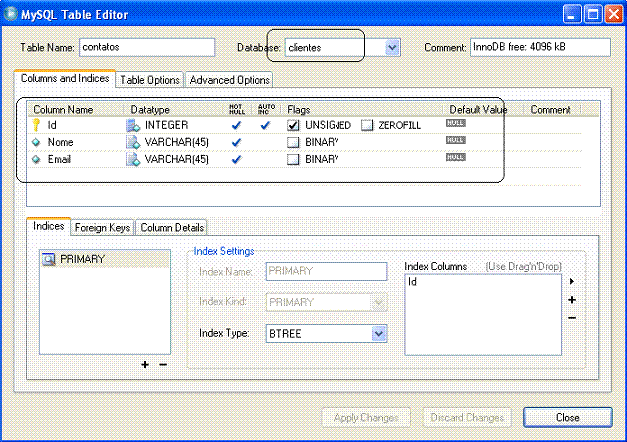Click the INTEGER datatype icon

tap(133, 125)
